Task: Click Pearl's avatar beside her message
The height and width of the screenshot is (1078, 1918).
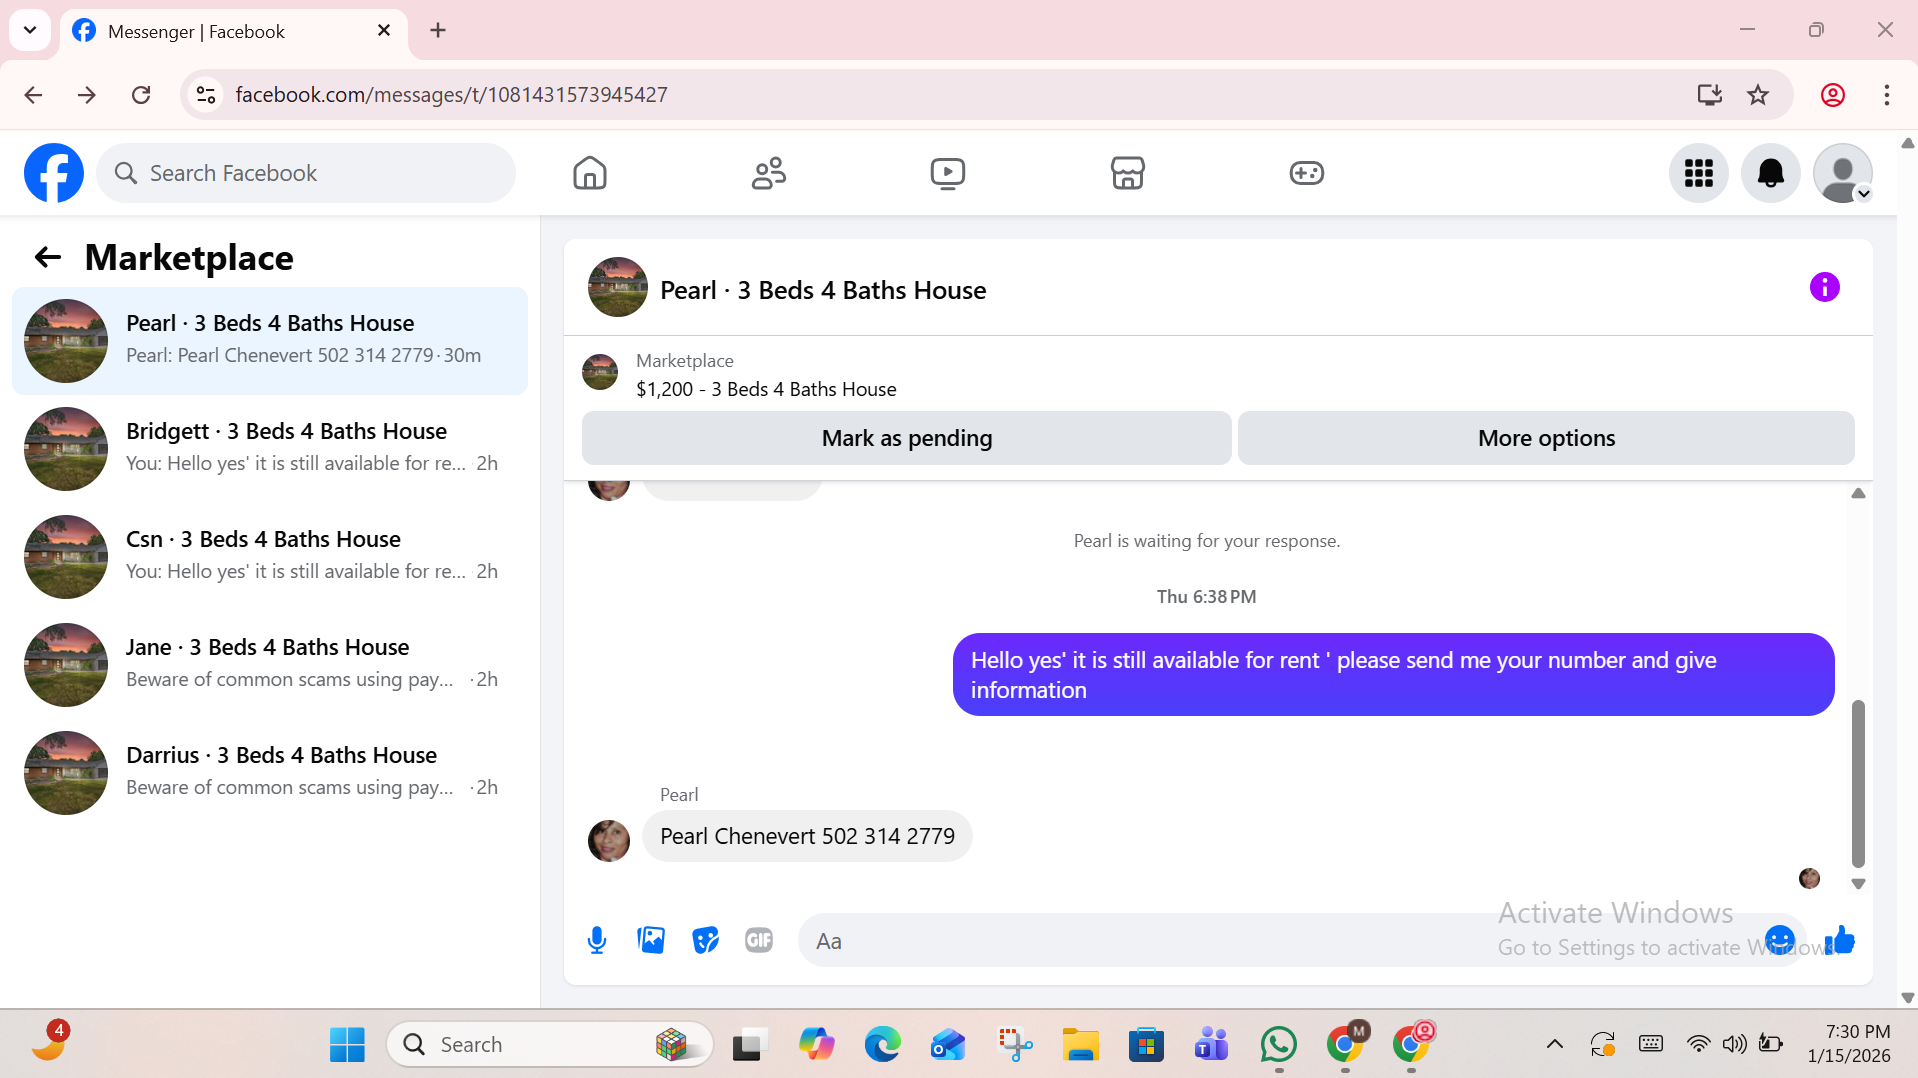Action: [609, 840]
